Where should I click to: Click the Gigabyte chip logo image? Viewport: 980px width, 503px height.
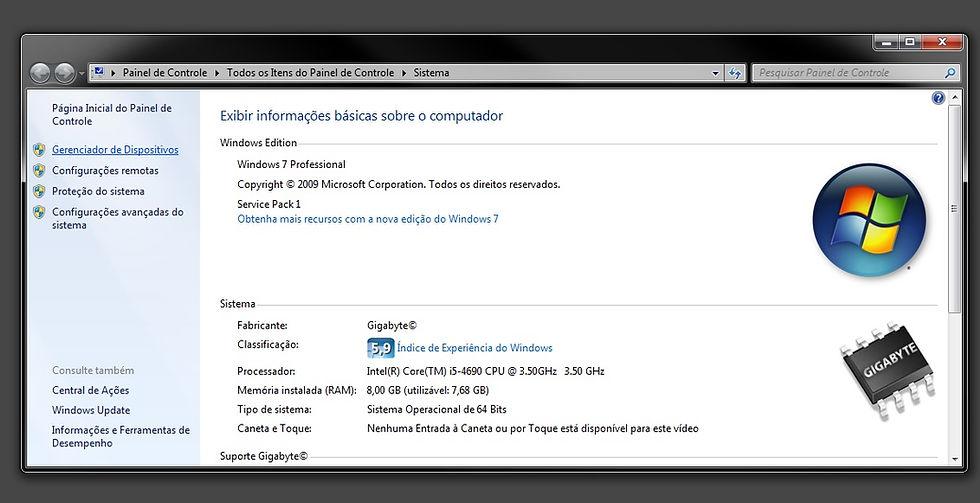[888, 370]
